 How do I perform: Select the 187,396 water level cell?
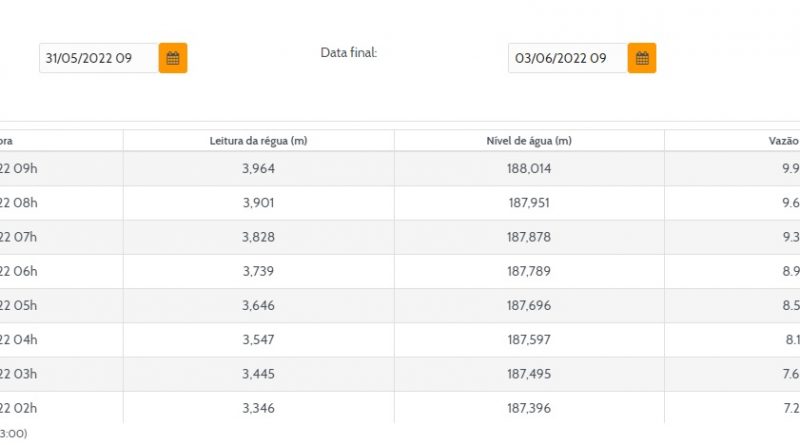coord(529,408)
